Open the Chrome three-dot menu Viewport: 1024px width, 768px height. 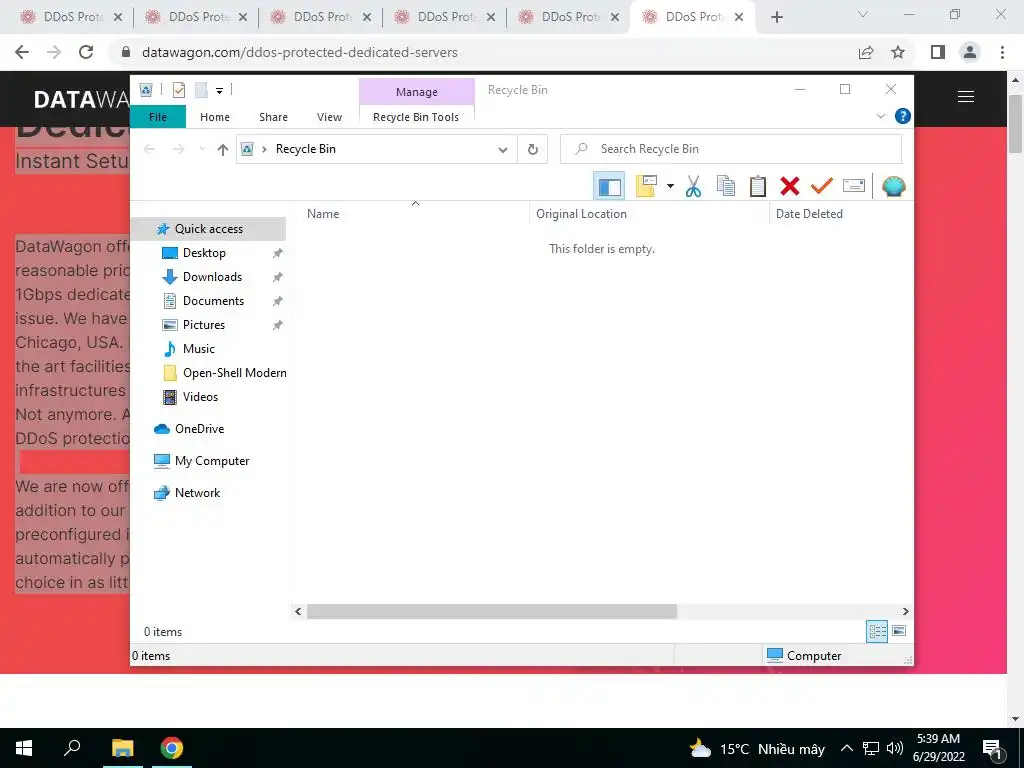tap(1002, 52)
